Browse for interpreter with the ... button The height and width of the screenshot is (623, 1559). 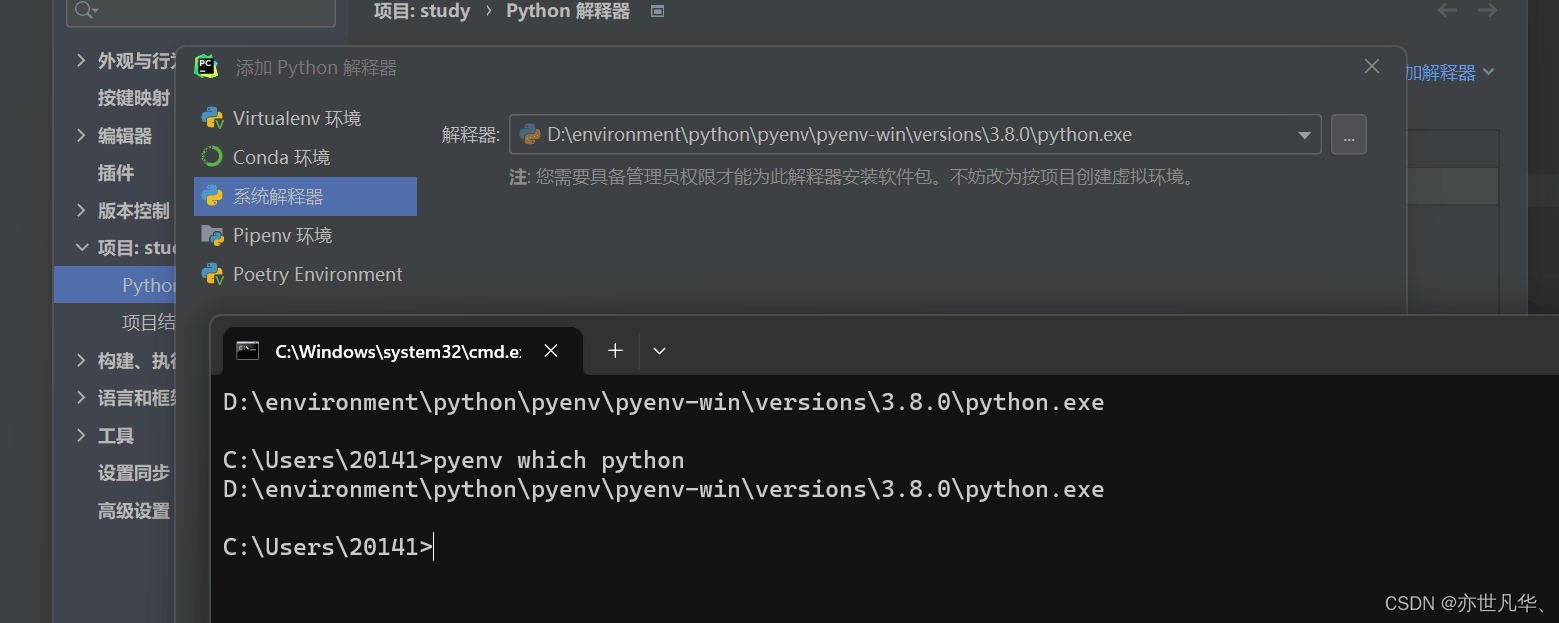click(x=1348, y=135)
